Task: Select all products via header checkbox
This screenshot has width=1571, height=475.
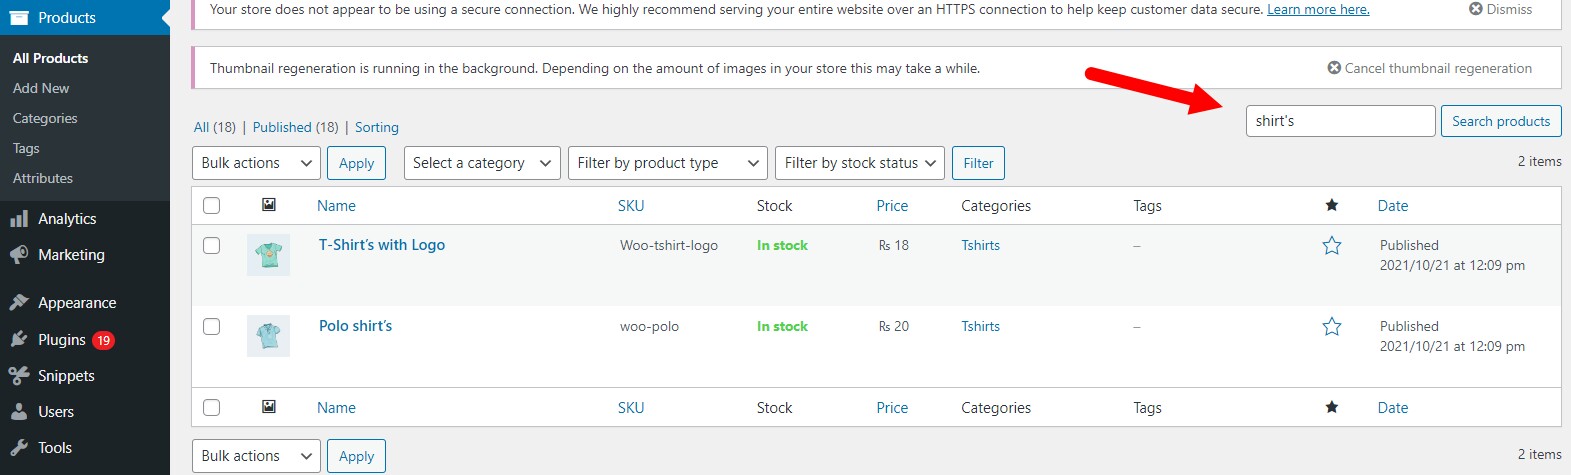Action: pos(211,206)
